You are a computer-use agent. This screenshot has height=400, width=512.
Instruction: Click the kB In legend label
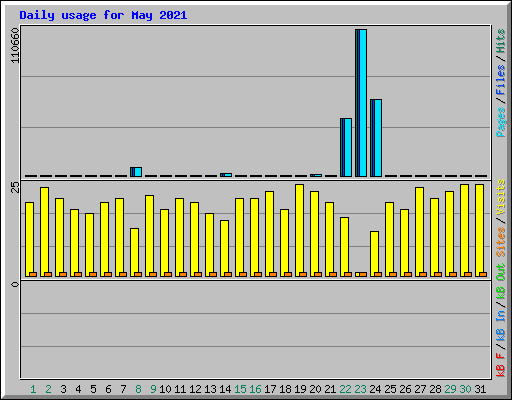(x=500, y=325)
